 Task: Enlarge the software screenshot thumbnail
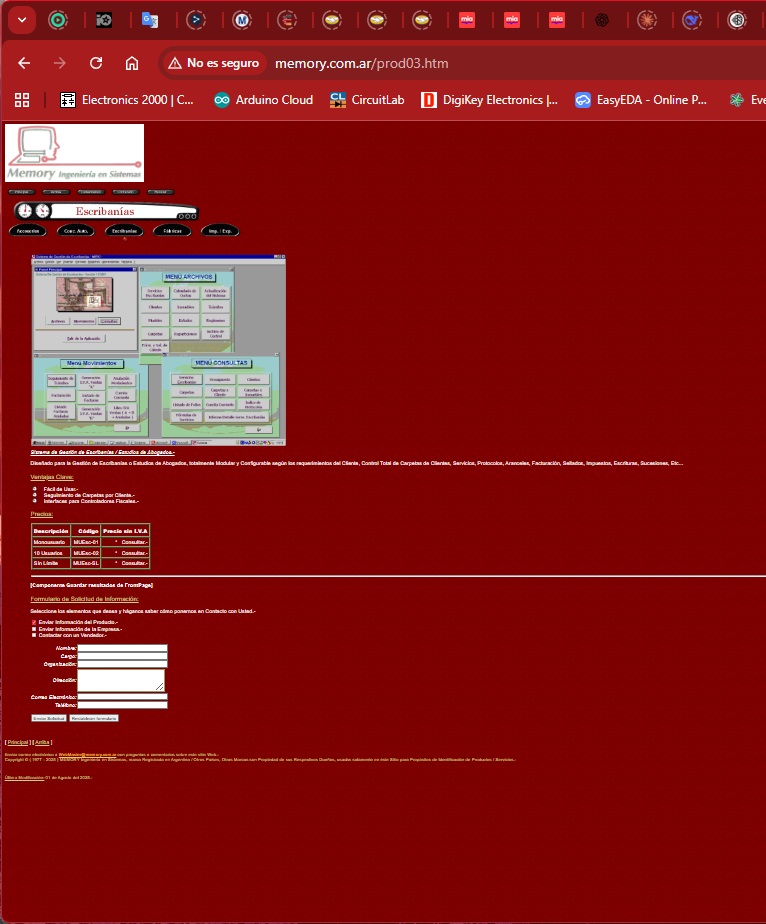coord(159,350)
